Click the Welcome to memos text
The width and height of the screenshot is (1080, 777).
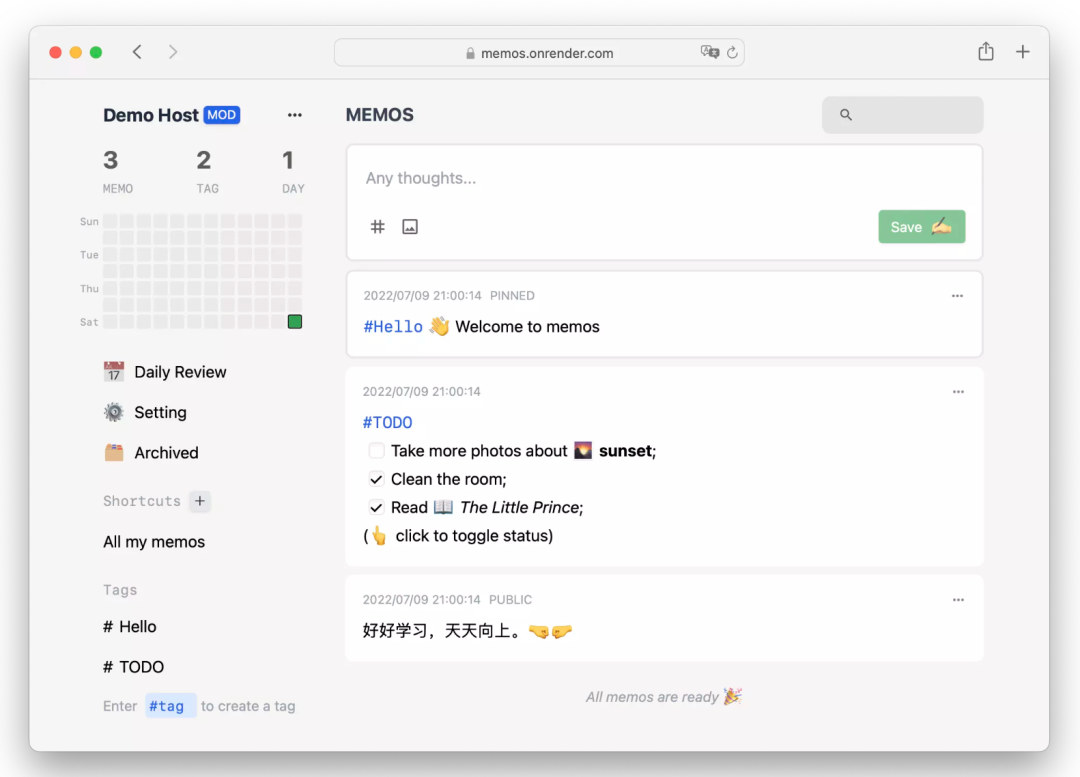[527, 327]
